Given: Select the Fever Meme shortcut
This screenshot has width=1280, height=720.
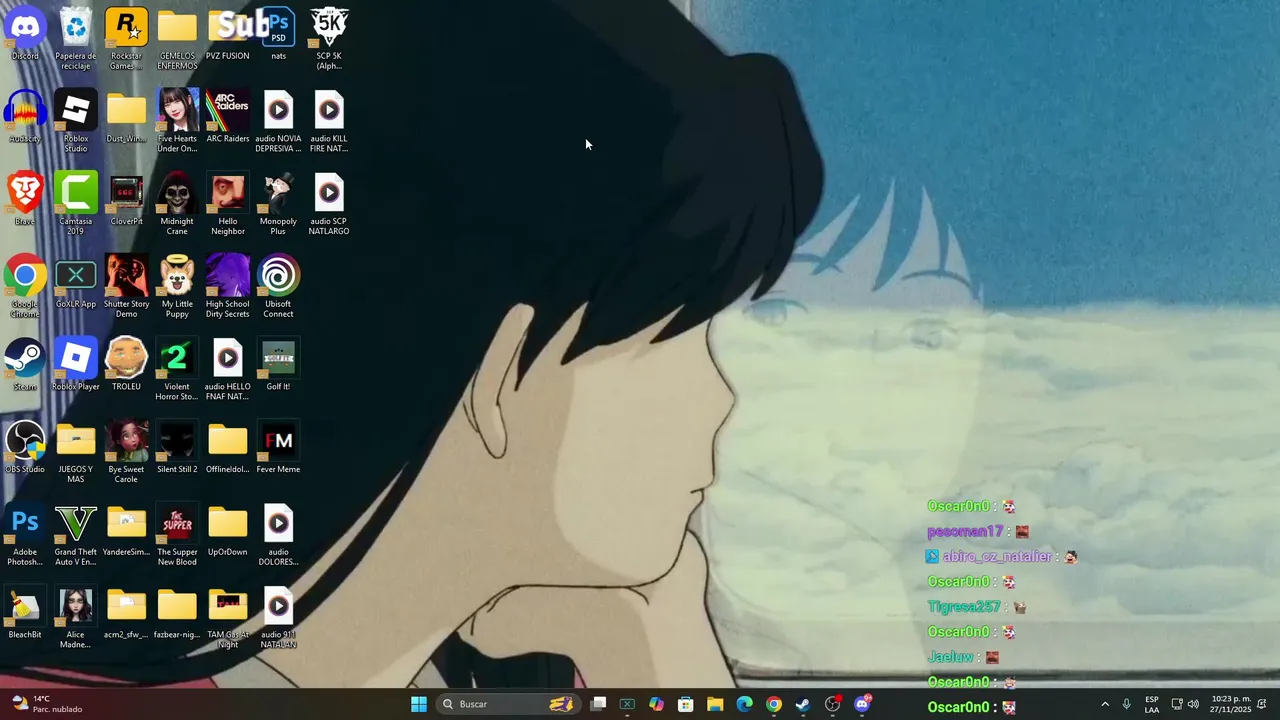Looking at the screenshot, I should (x=278, y=448).
